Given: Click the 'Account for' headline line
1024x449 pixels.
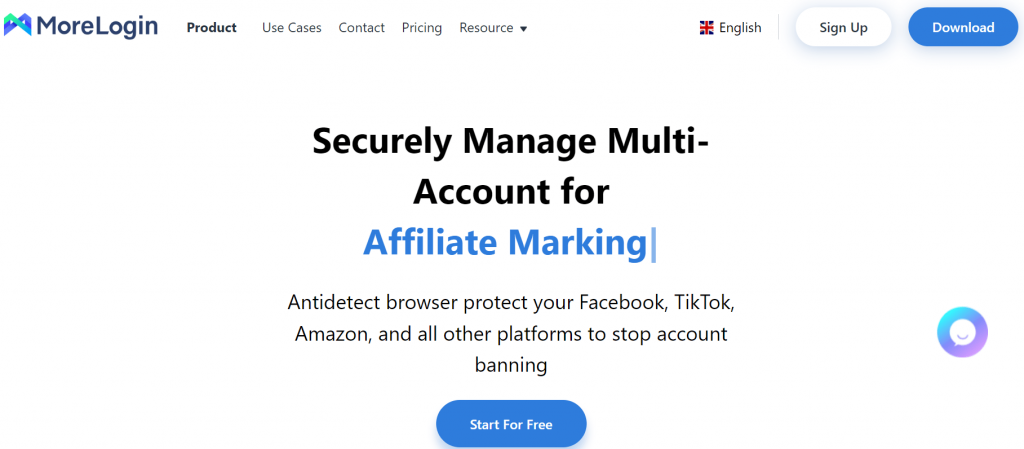Looking at the screenshot, I should coord(511,192).
